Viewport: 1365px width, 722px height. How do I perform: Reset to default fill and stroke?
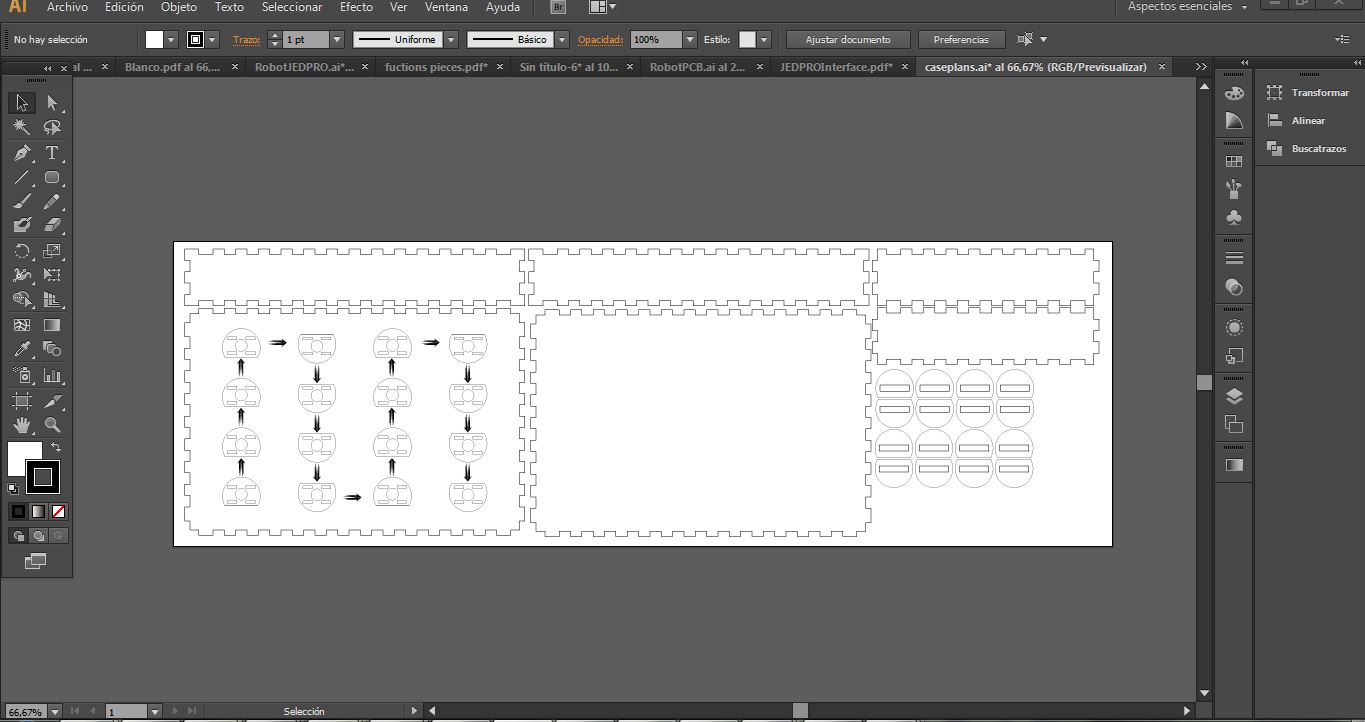click(x=13, y=489)
